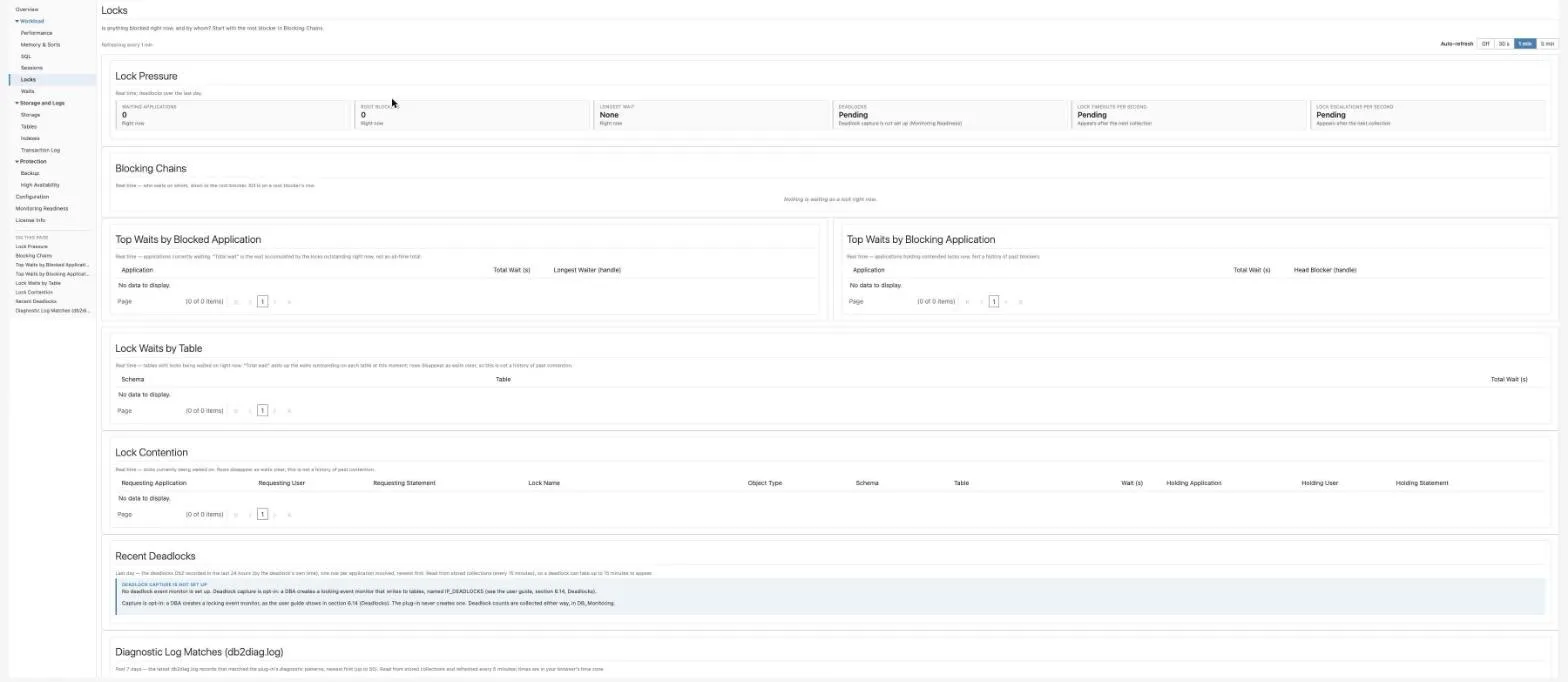
Task: Sort by Longest Waiter (handle) column
Action: point(587,270)
